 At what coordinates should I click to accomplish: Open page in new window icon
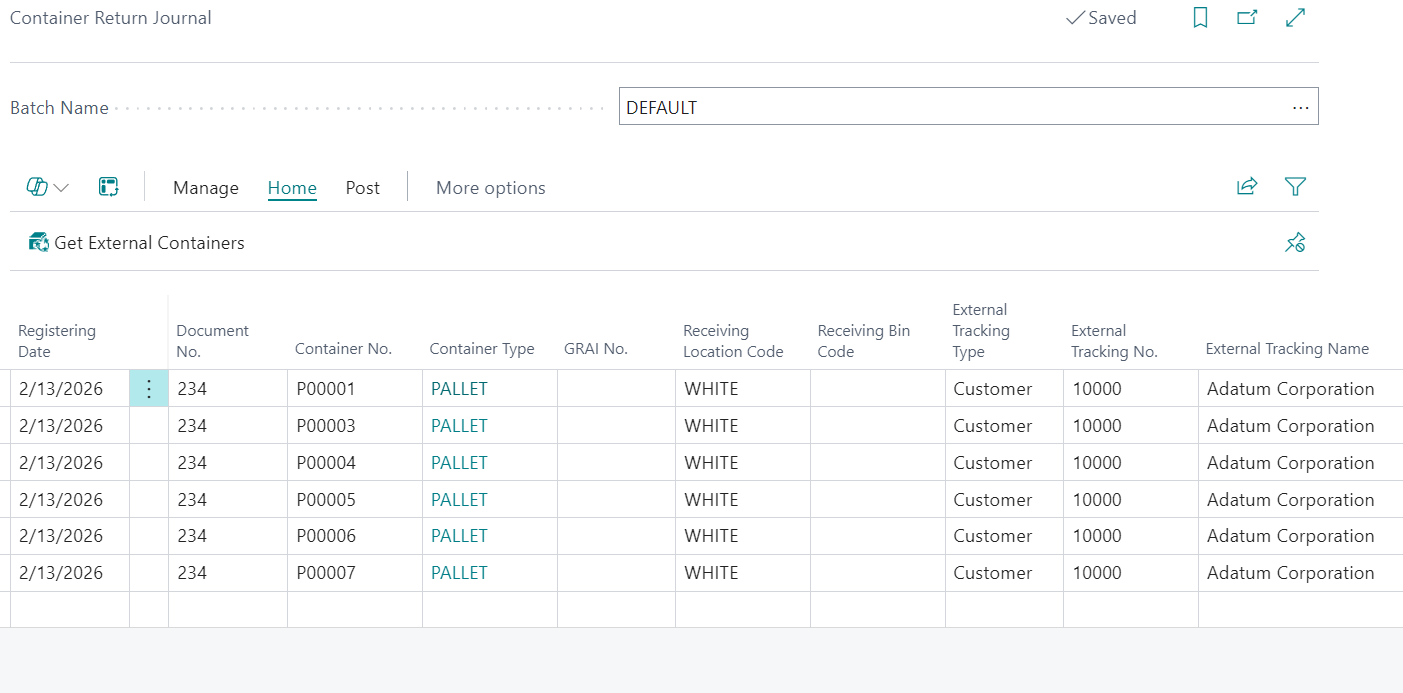point(1247,18)
